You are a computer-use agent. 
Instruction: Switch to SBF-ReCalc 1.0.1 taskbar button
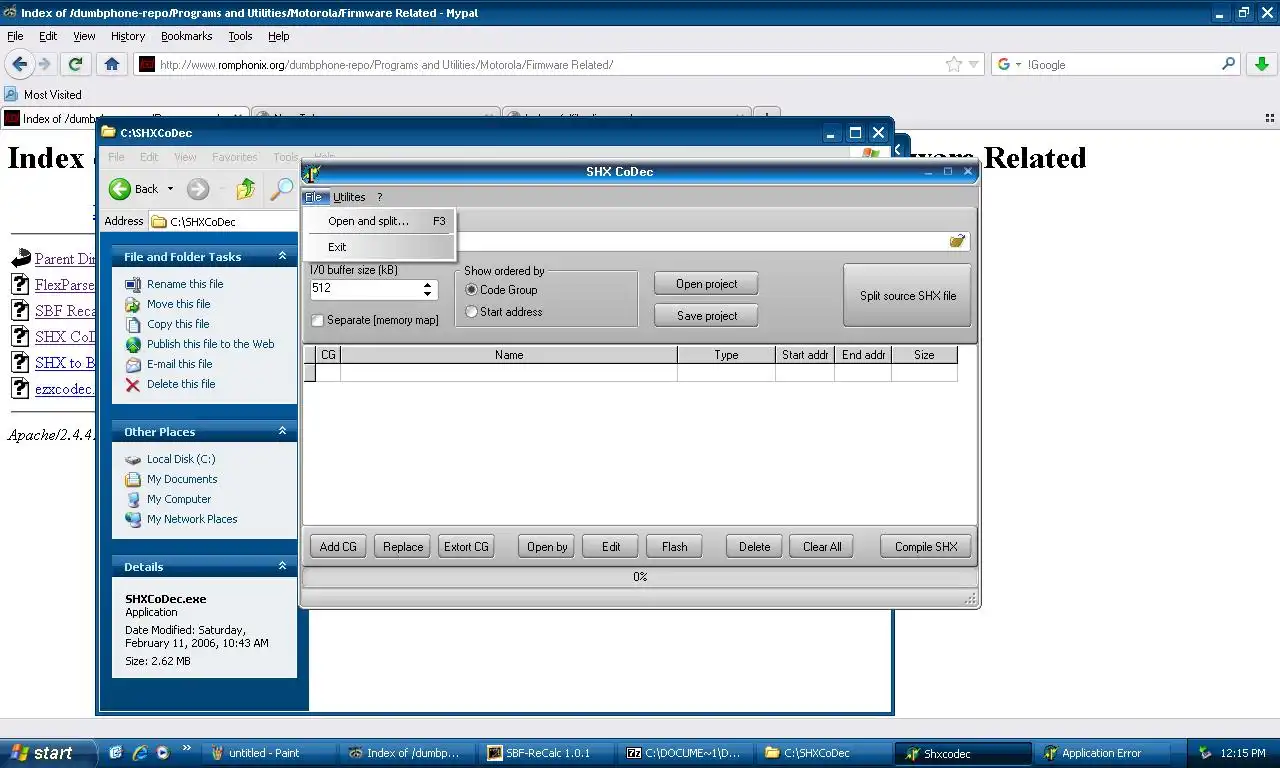(547, 753)
